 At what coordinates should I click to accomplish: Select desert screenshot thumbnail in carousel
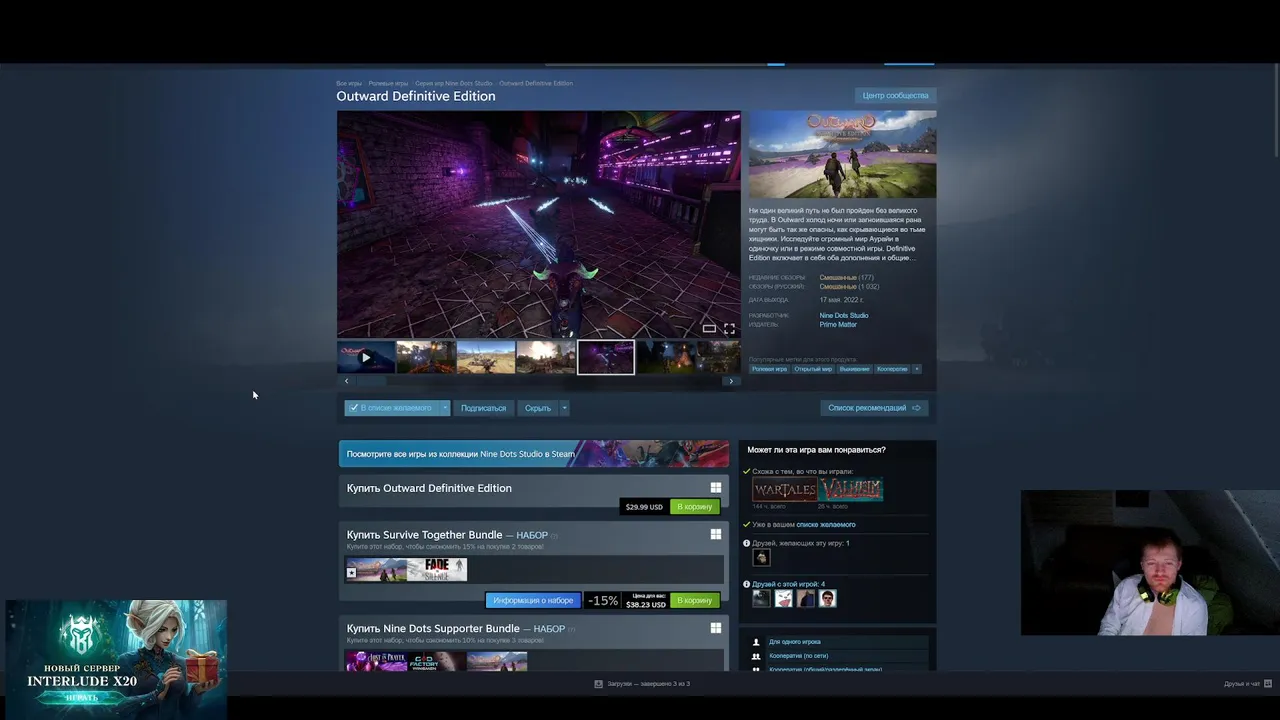486,357
